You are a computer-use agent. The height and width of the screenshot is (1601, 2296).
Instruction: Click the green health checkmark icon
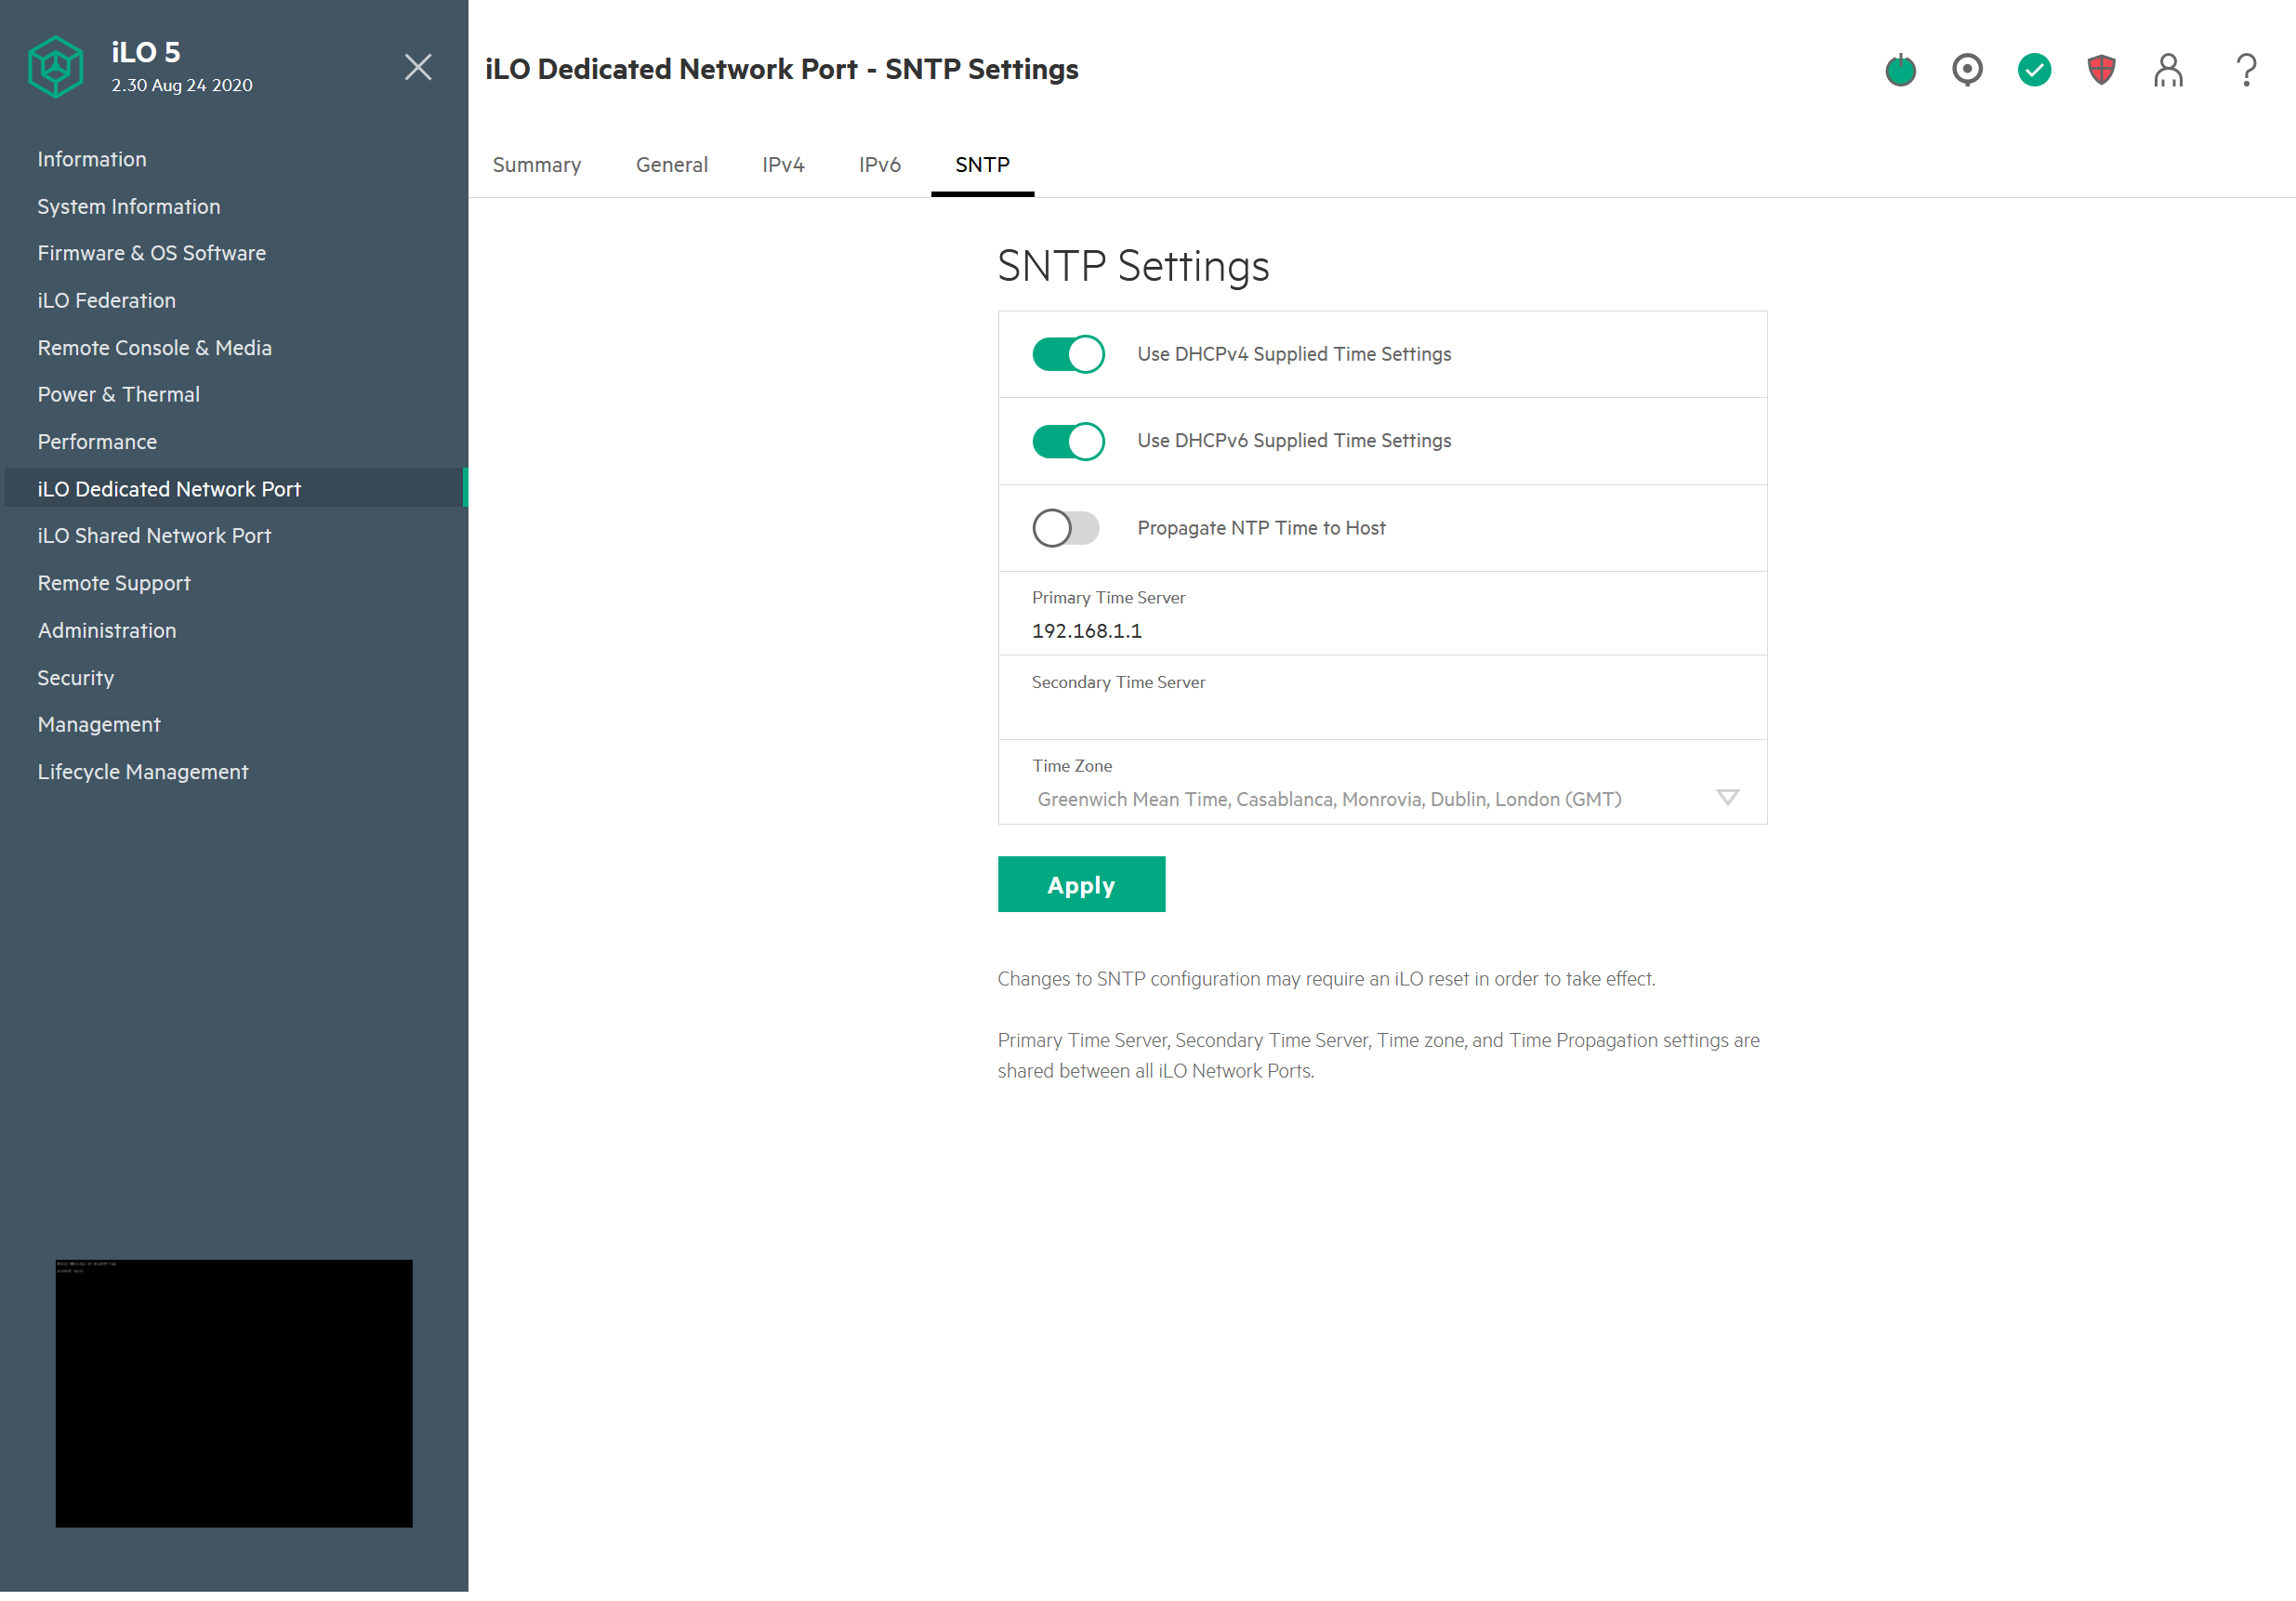pyautogui.click(x=2034, y=69)
